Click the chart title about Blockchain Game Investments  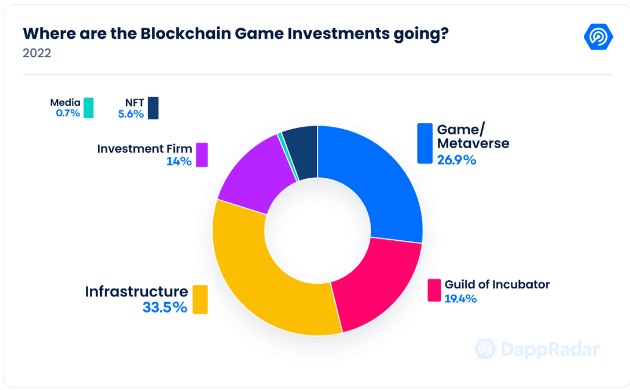[235, 33]
